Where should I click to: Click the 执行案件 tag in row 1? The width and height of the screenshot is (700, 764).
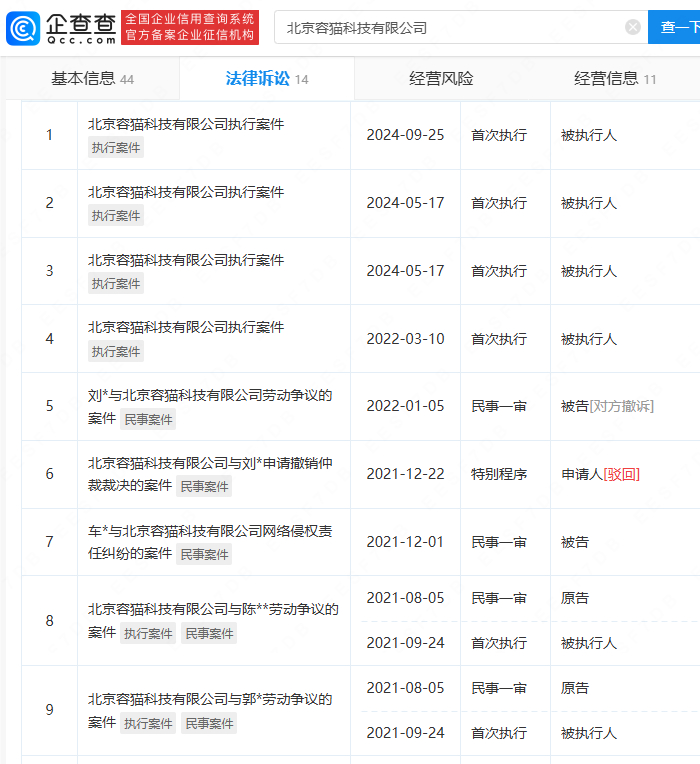point(116,148)
